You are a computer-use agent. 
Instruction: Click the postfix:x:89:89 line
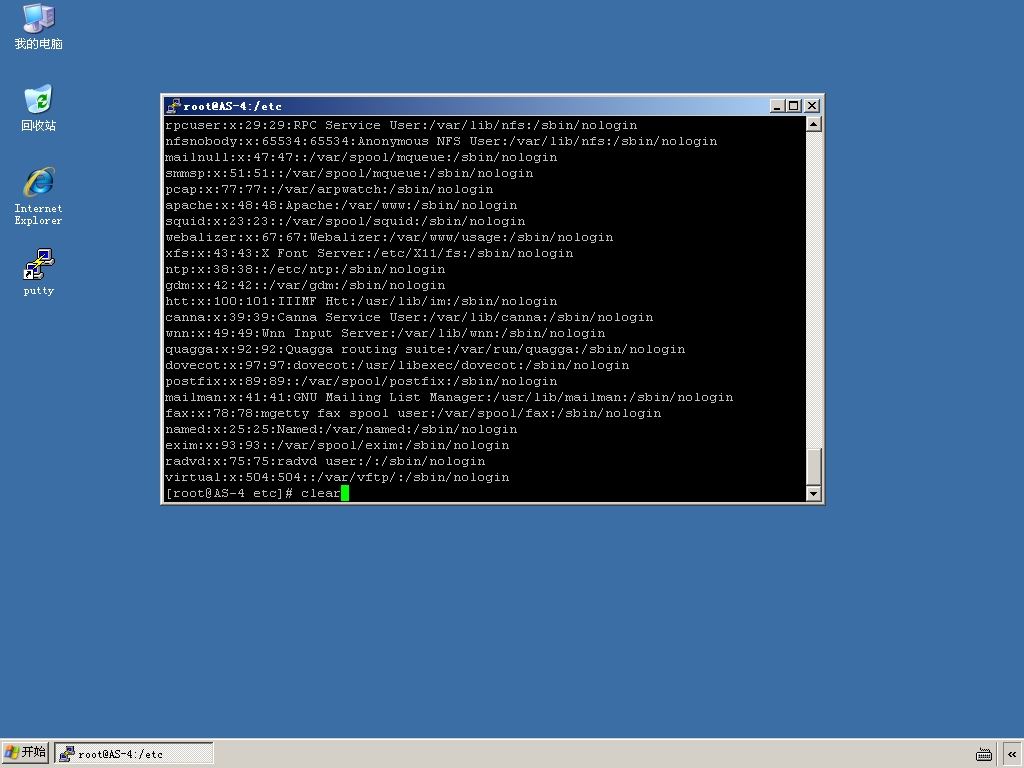point(361,381)
